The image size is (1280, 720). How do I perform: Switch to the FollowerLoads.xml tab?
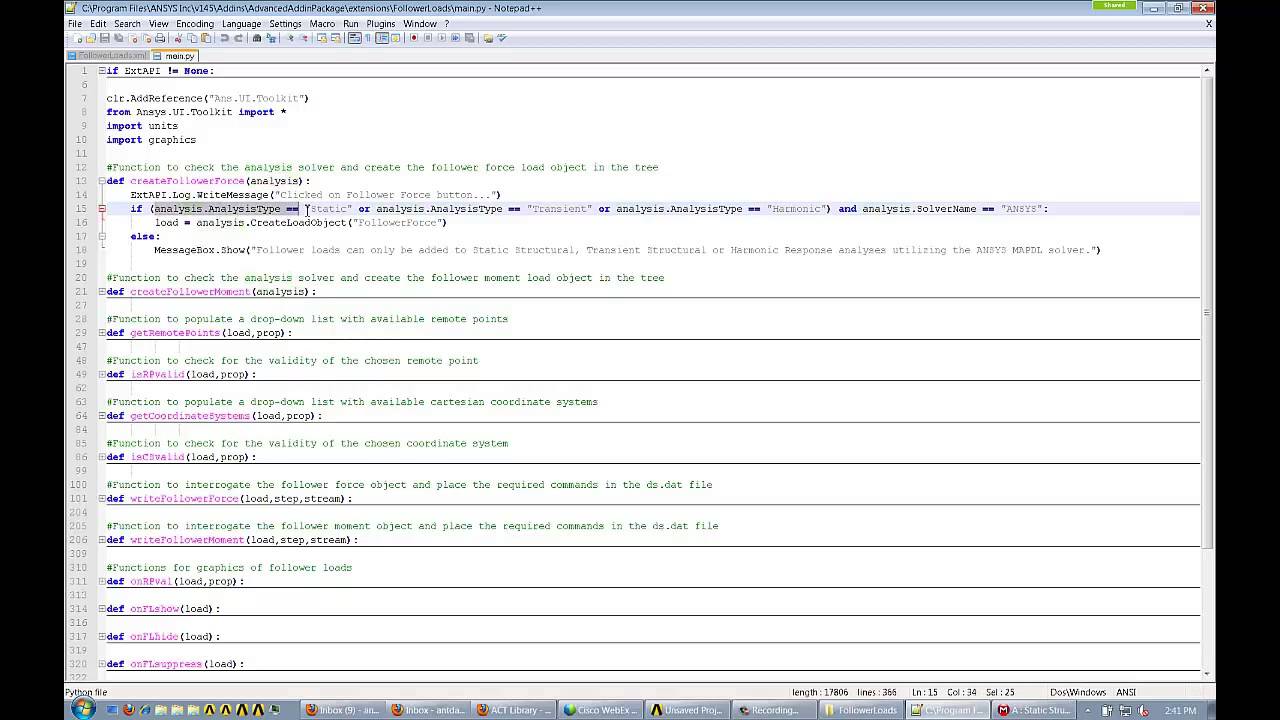[107, 56]
